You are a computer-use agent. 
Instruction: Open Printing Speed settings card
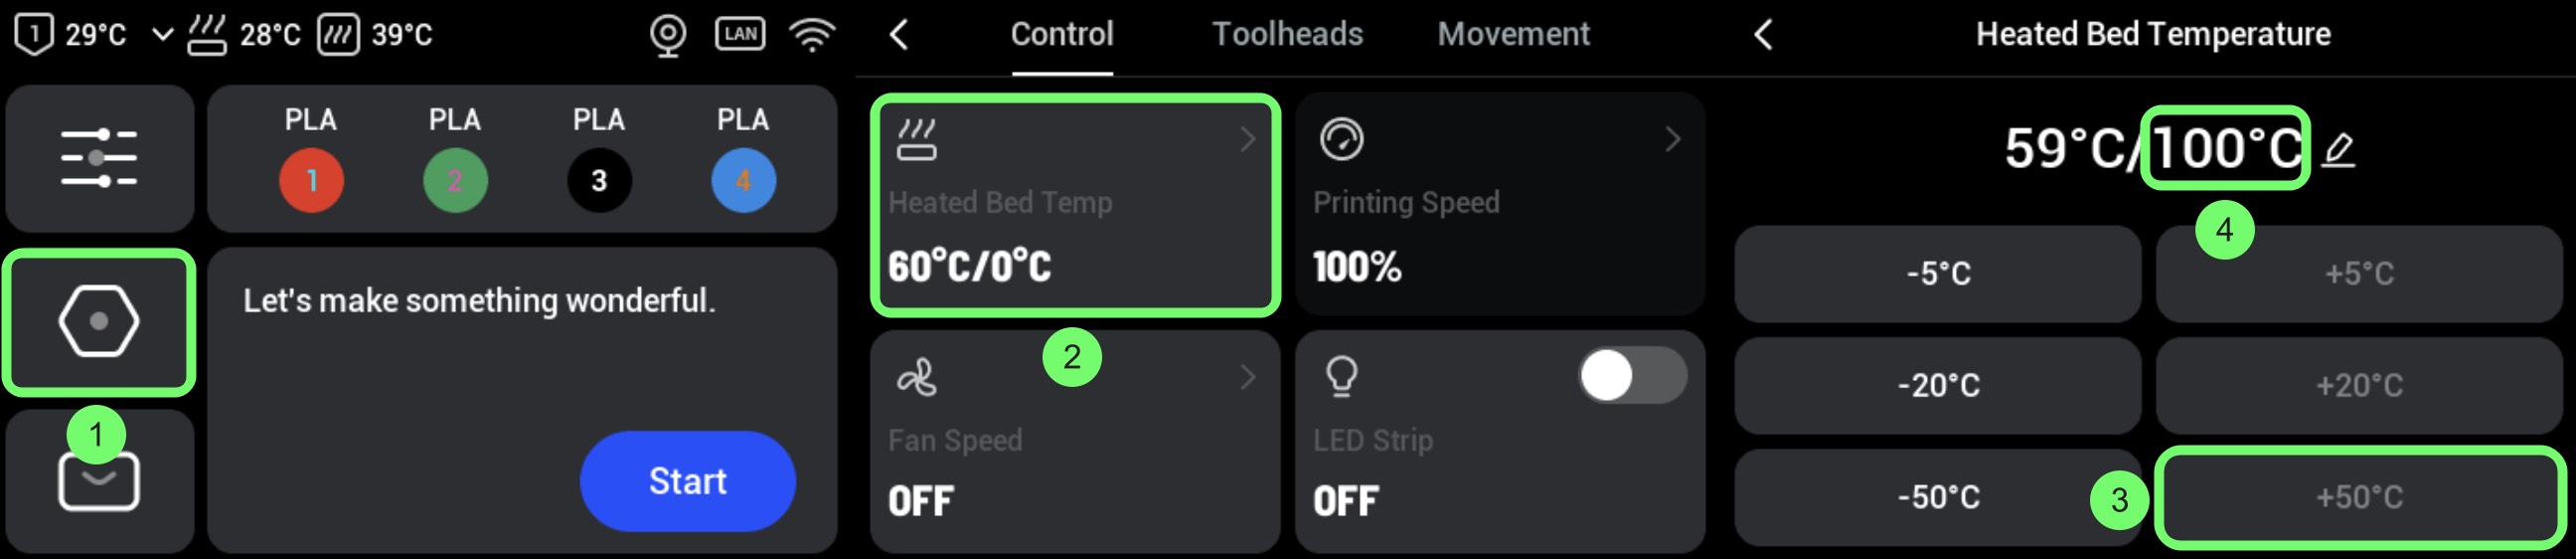point(1499,204)
